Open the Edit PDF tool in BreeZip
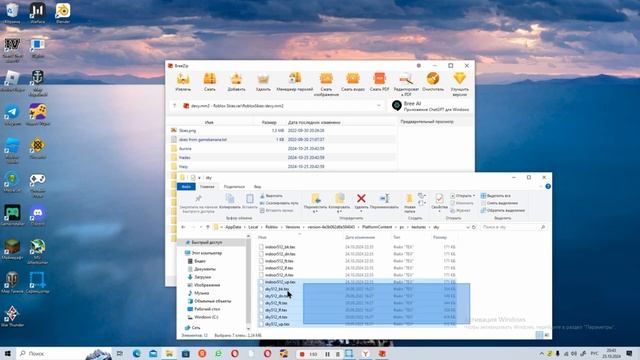This screenshot has height=360, width=640. (x=406, y=84)
